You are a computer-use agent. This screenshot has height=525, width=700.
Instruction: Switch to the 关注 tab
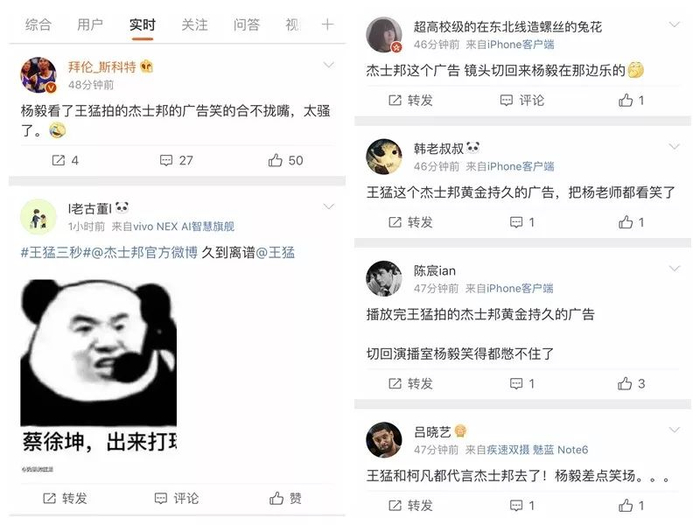195,25
